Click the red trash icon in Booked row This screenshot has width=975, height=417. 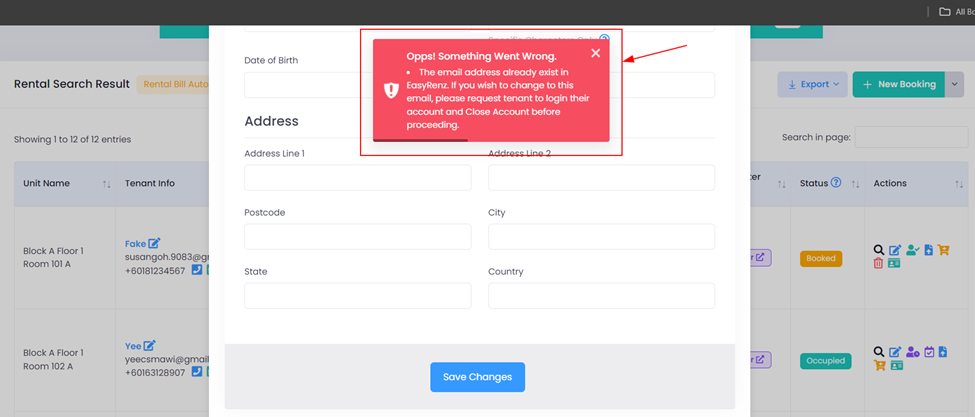[x=879, y=263]
